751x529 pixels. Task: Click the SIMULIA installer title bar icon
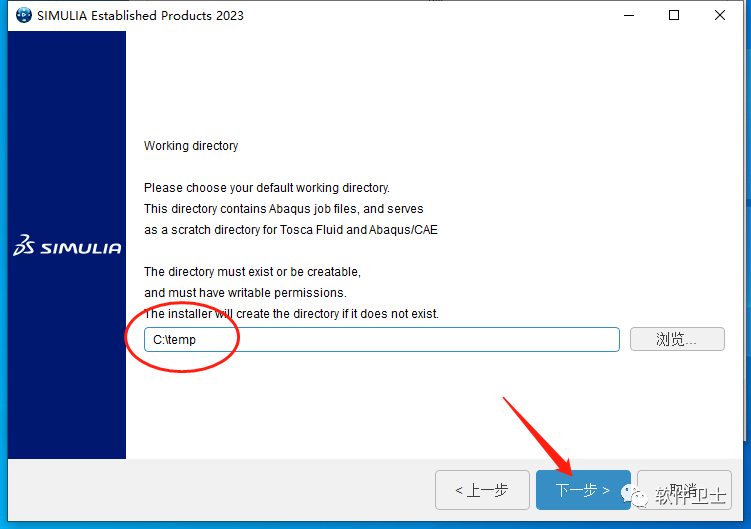23,15
